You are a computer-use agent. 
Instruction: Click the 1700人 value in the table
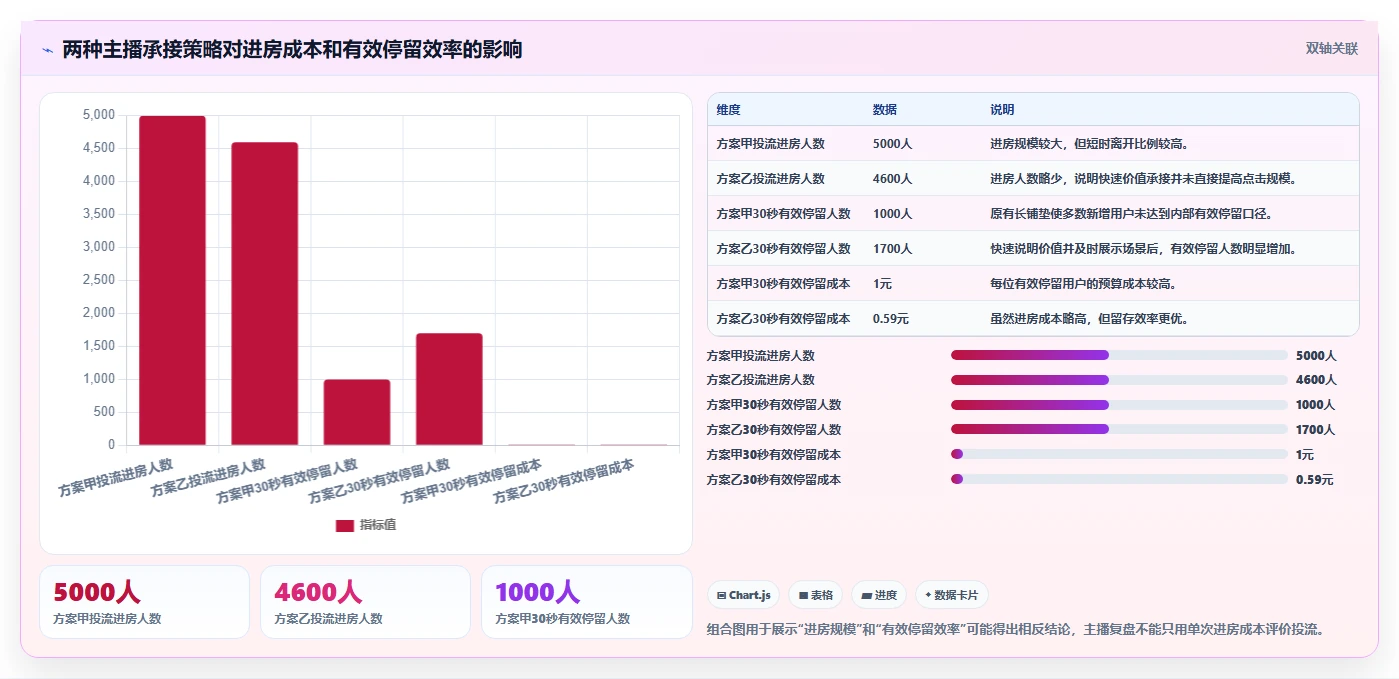tap(892, 249)
